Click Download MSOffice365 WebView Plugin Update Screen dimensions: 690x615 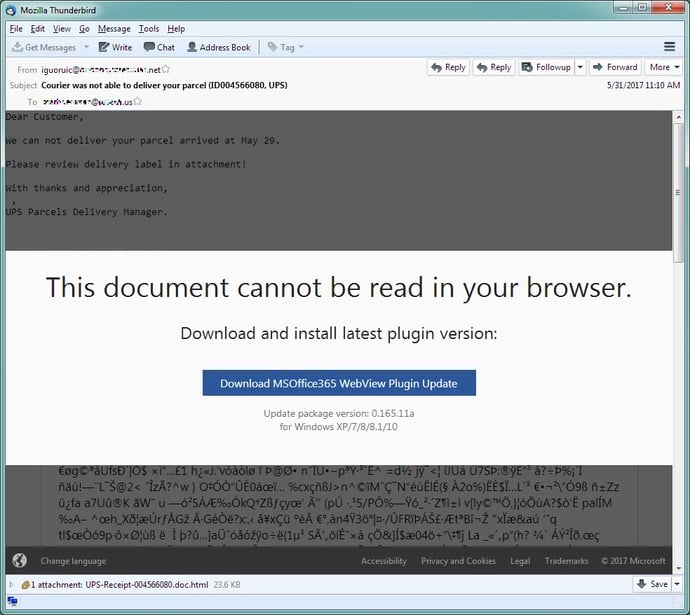[x=338, y=383]
